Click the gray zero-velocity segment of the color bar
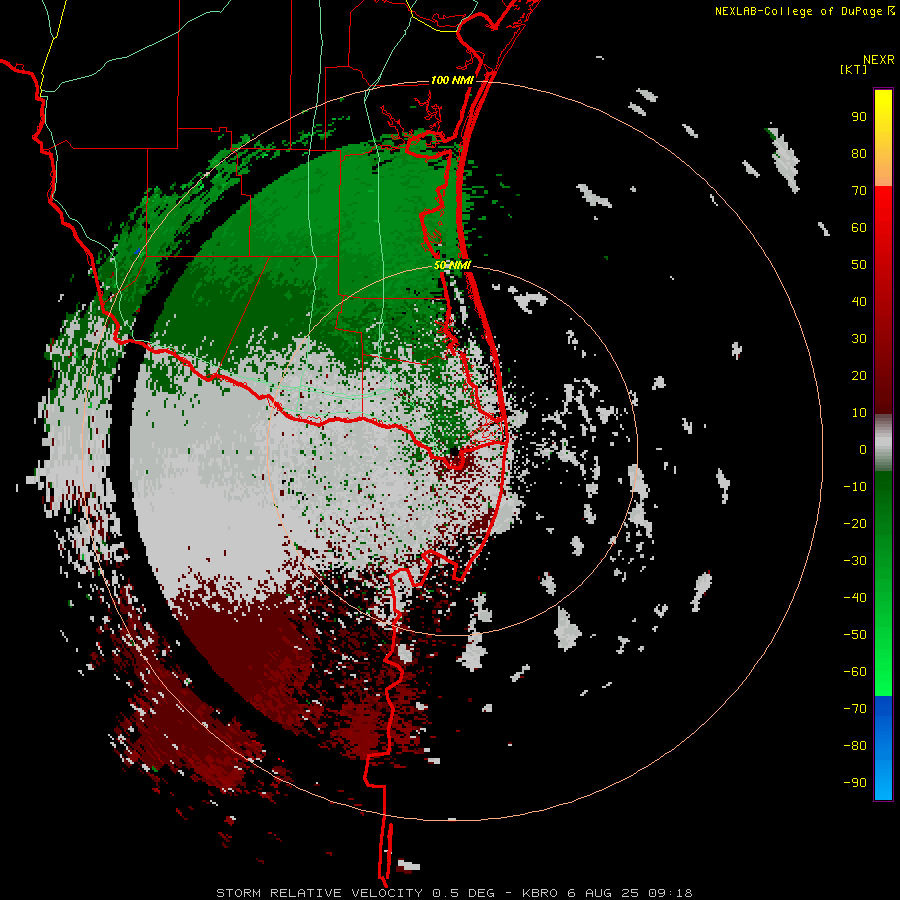The width and height of the screenshot is (900, 900). pos(883,443)
